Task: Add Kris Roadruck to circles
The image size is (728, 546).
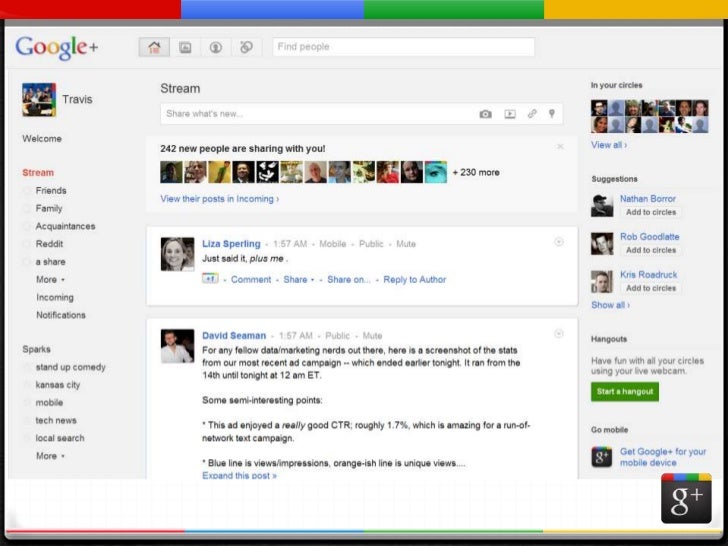Action: 650,288
